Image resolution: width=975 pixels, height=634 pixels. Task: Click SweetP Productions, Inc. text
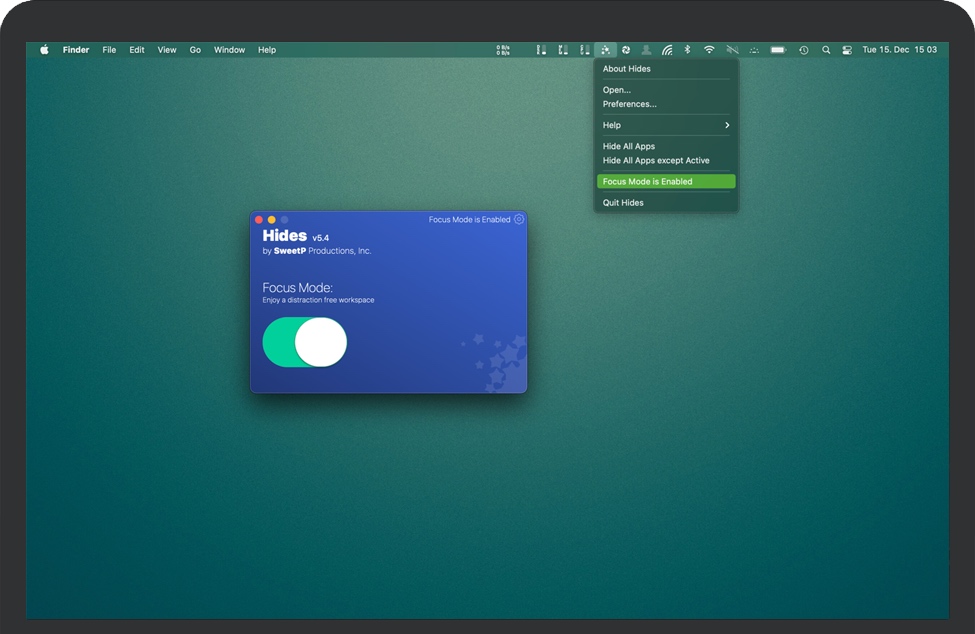[322, 251]
